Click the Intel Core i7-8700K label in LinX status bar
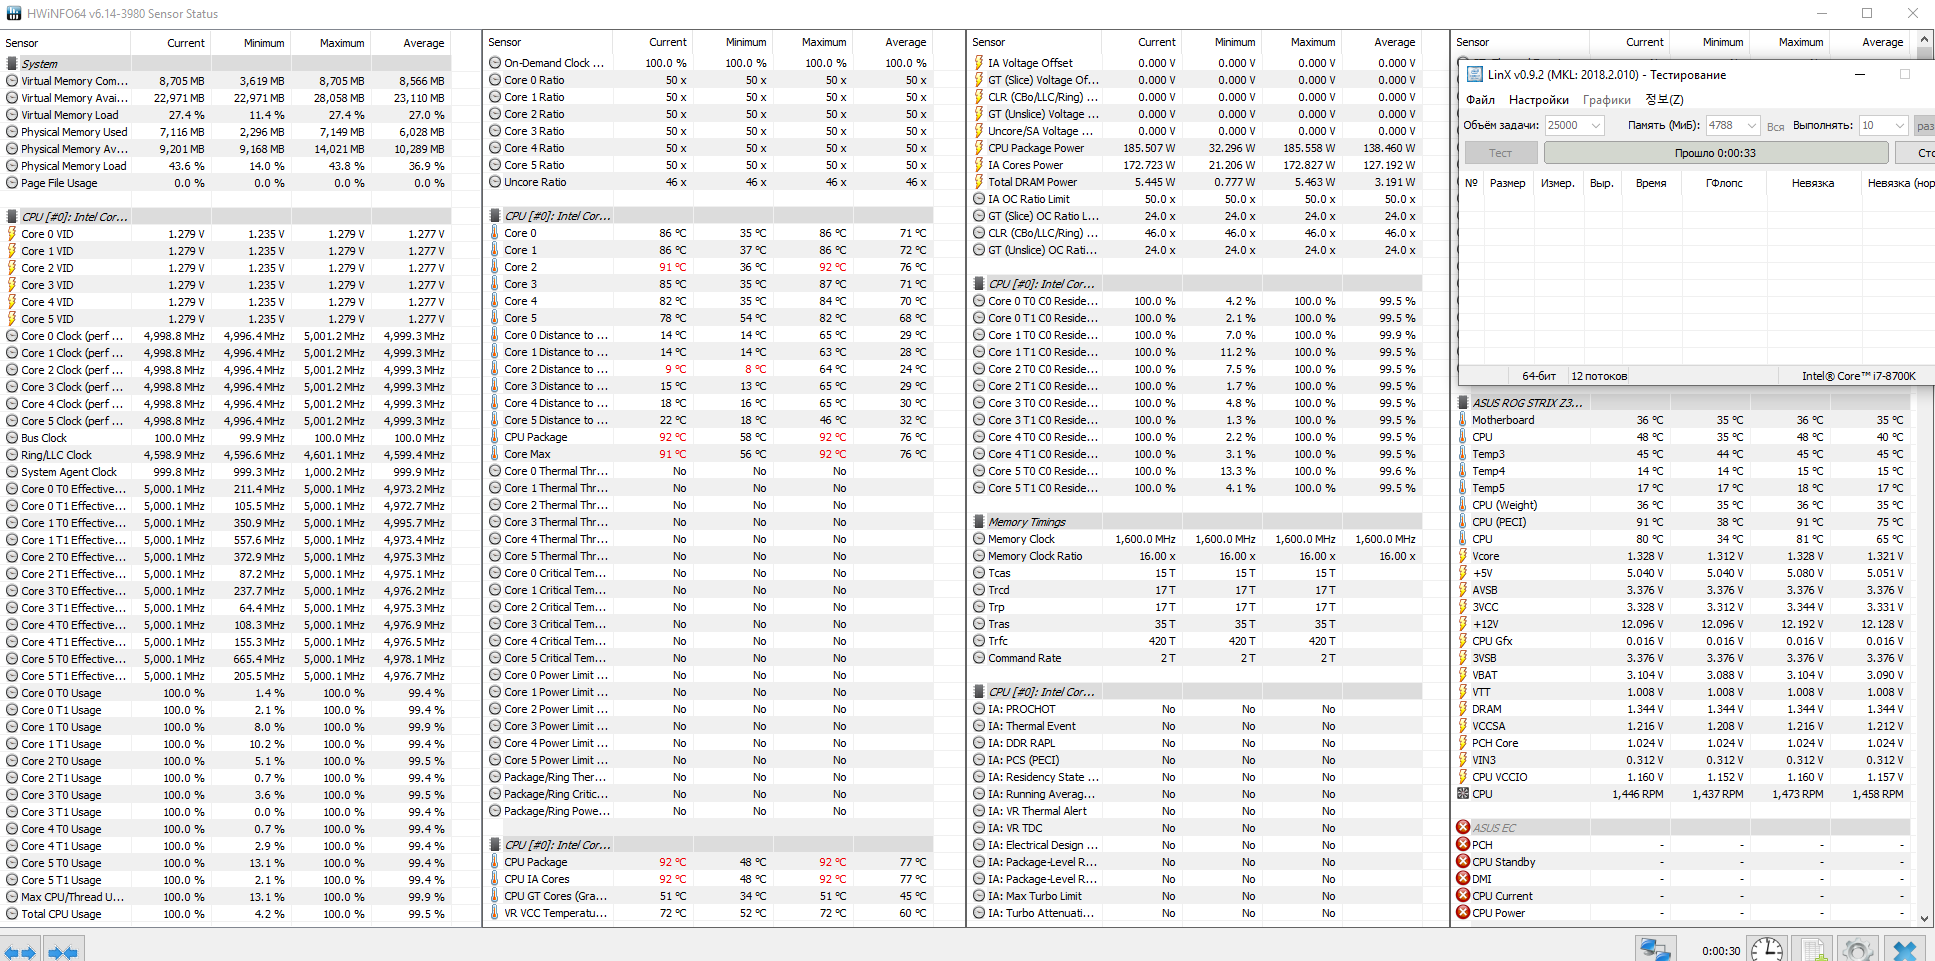Viewport: 1935px width, 961px height. pyautogui.click(x=1859, y=376)
